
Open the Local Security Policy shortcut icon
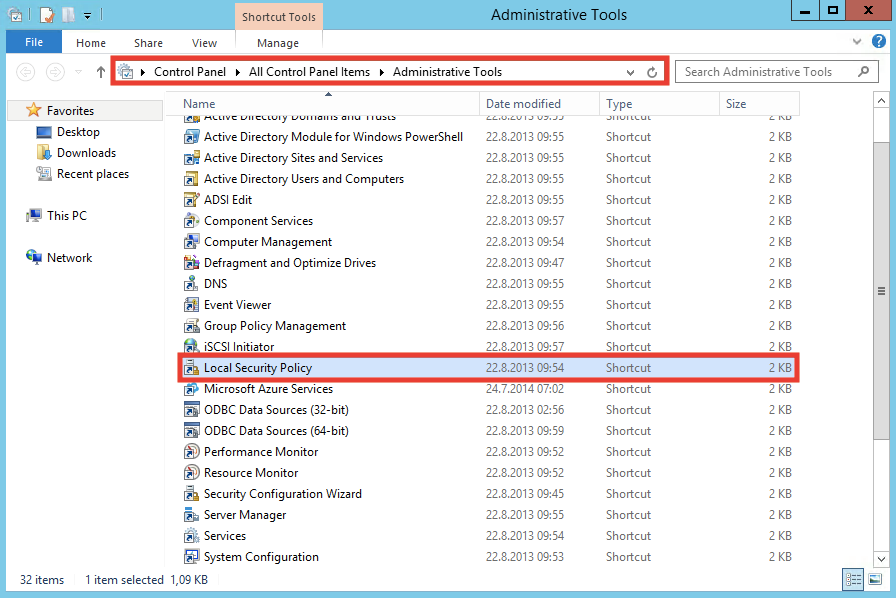[192, 368]
